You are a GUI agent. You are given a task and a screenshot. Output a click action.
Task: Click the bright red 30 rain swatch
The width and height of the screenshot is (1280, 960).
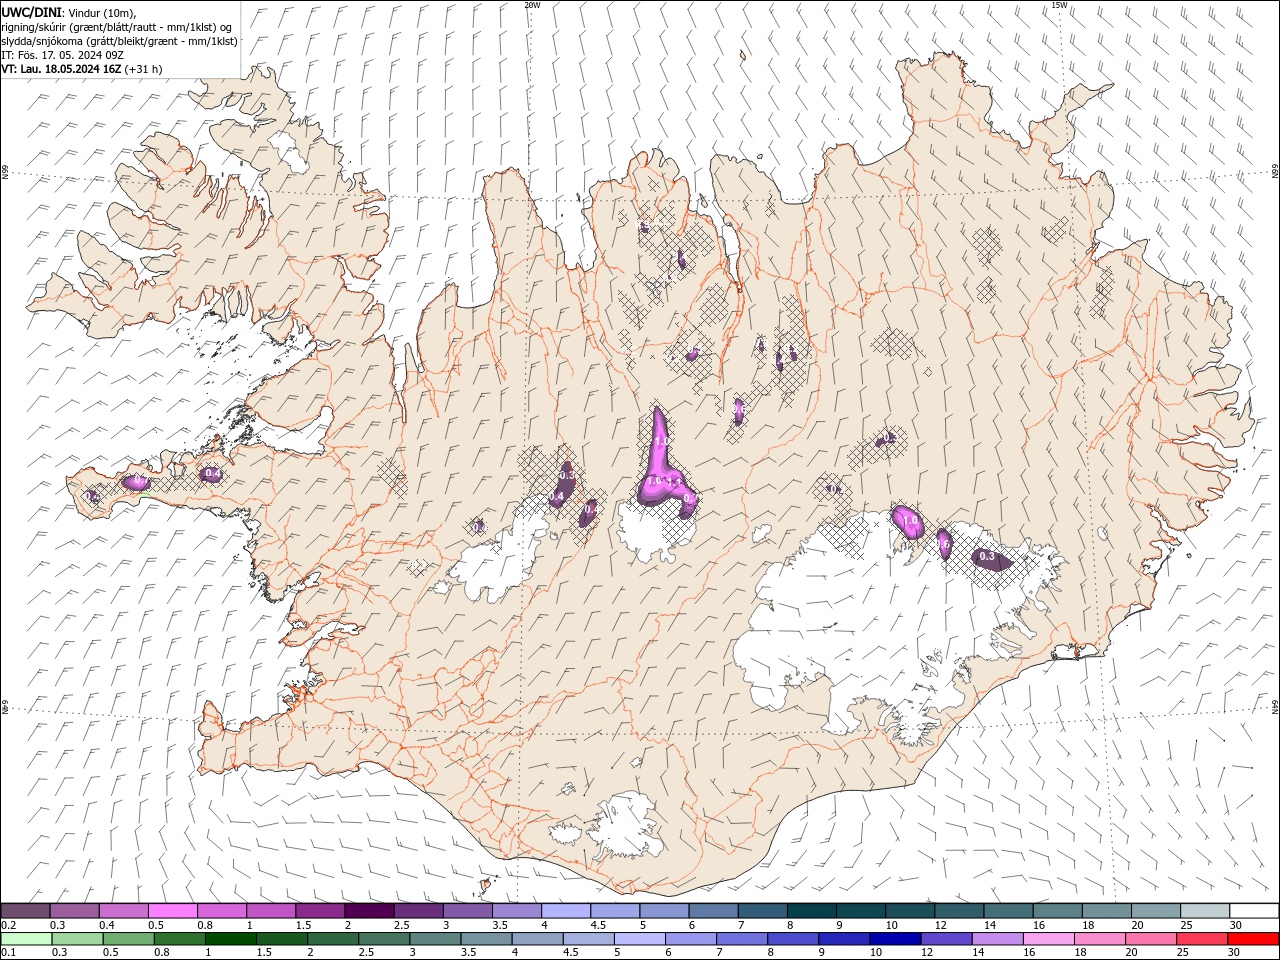pos(1252,939)
